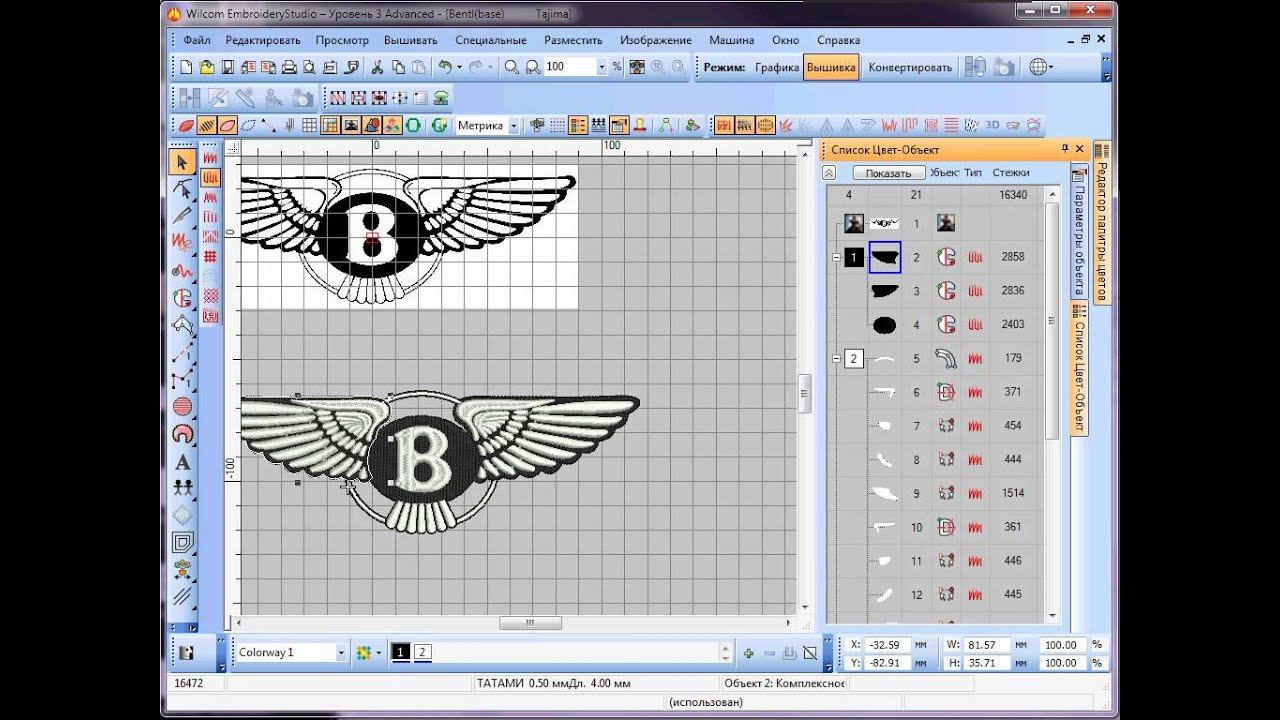Select the red striped circle fill tool
The image size is (1280, 720).
182,406
